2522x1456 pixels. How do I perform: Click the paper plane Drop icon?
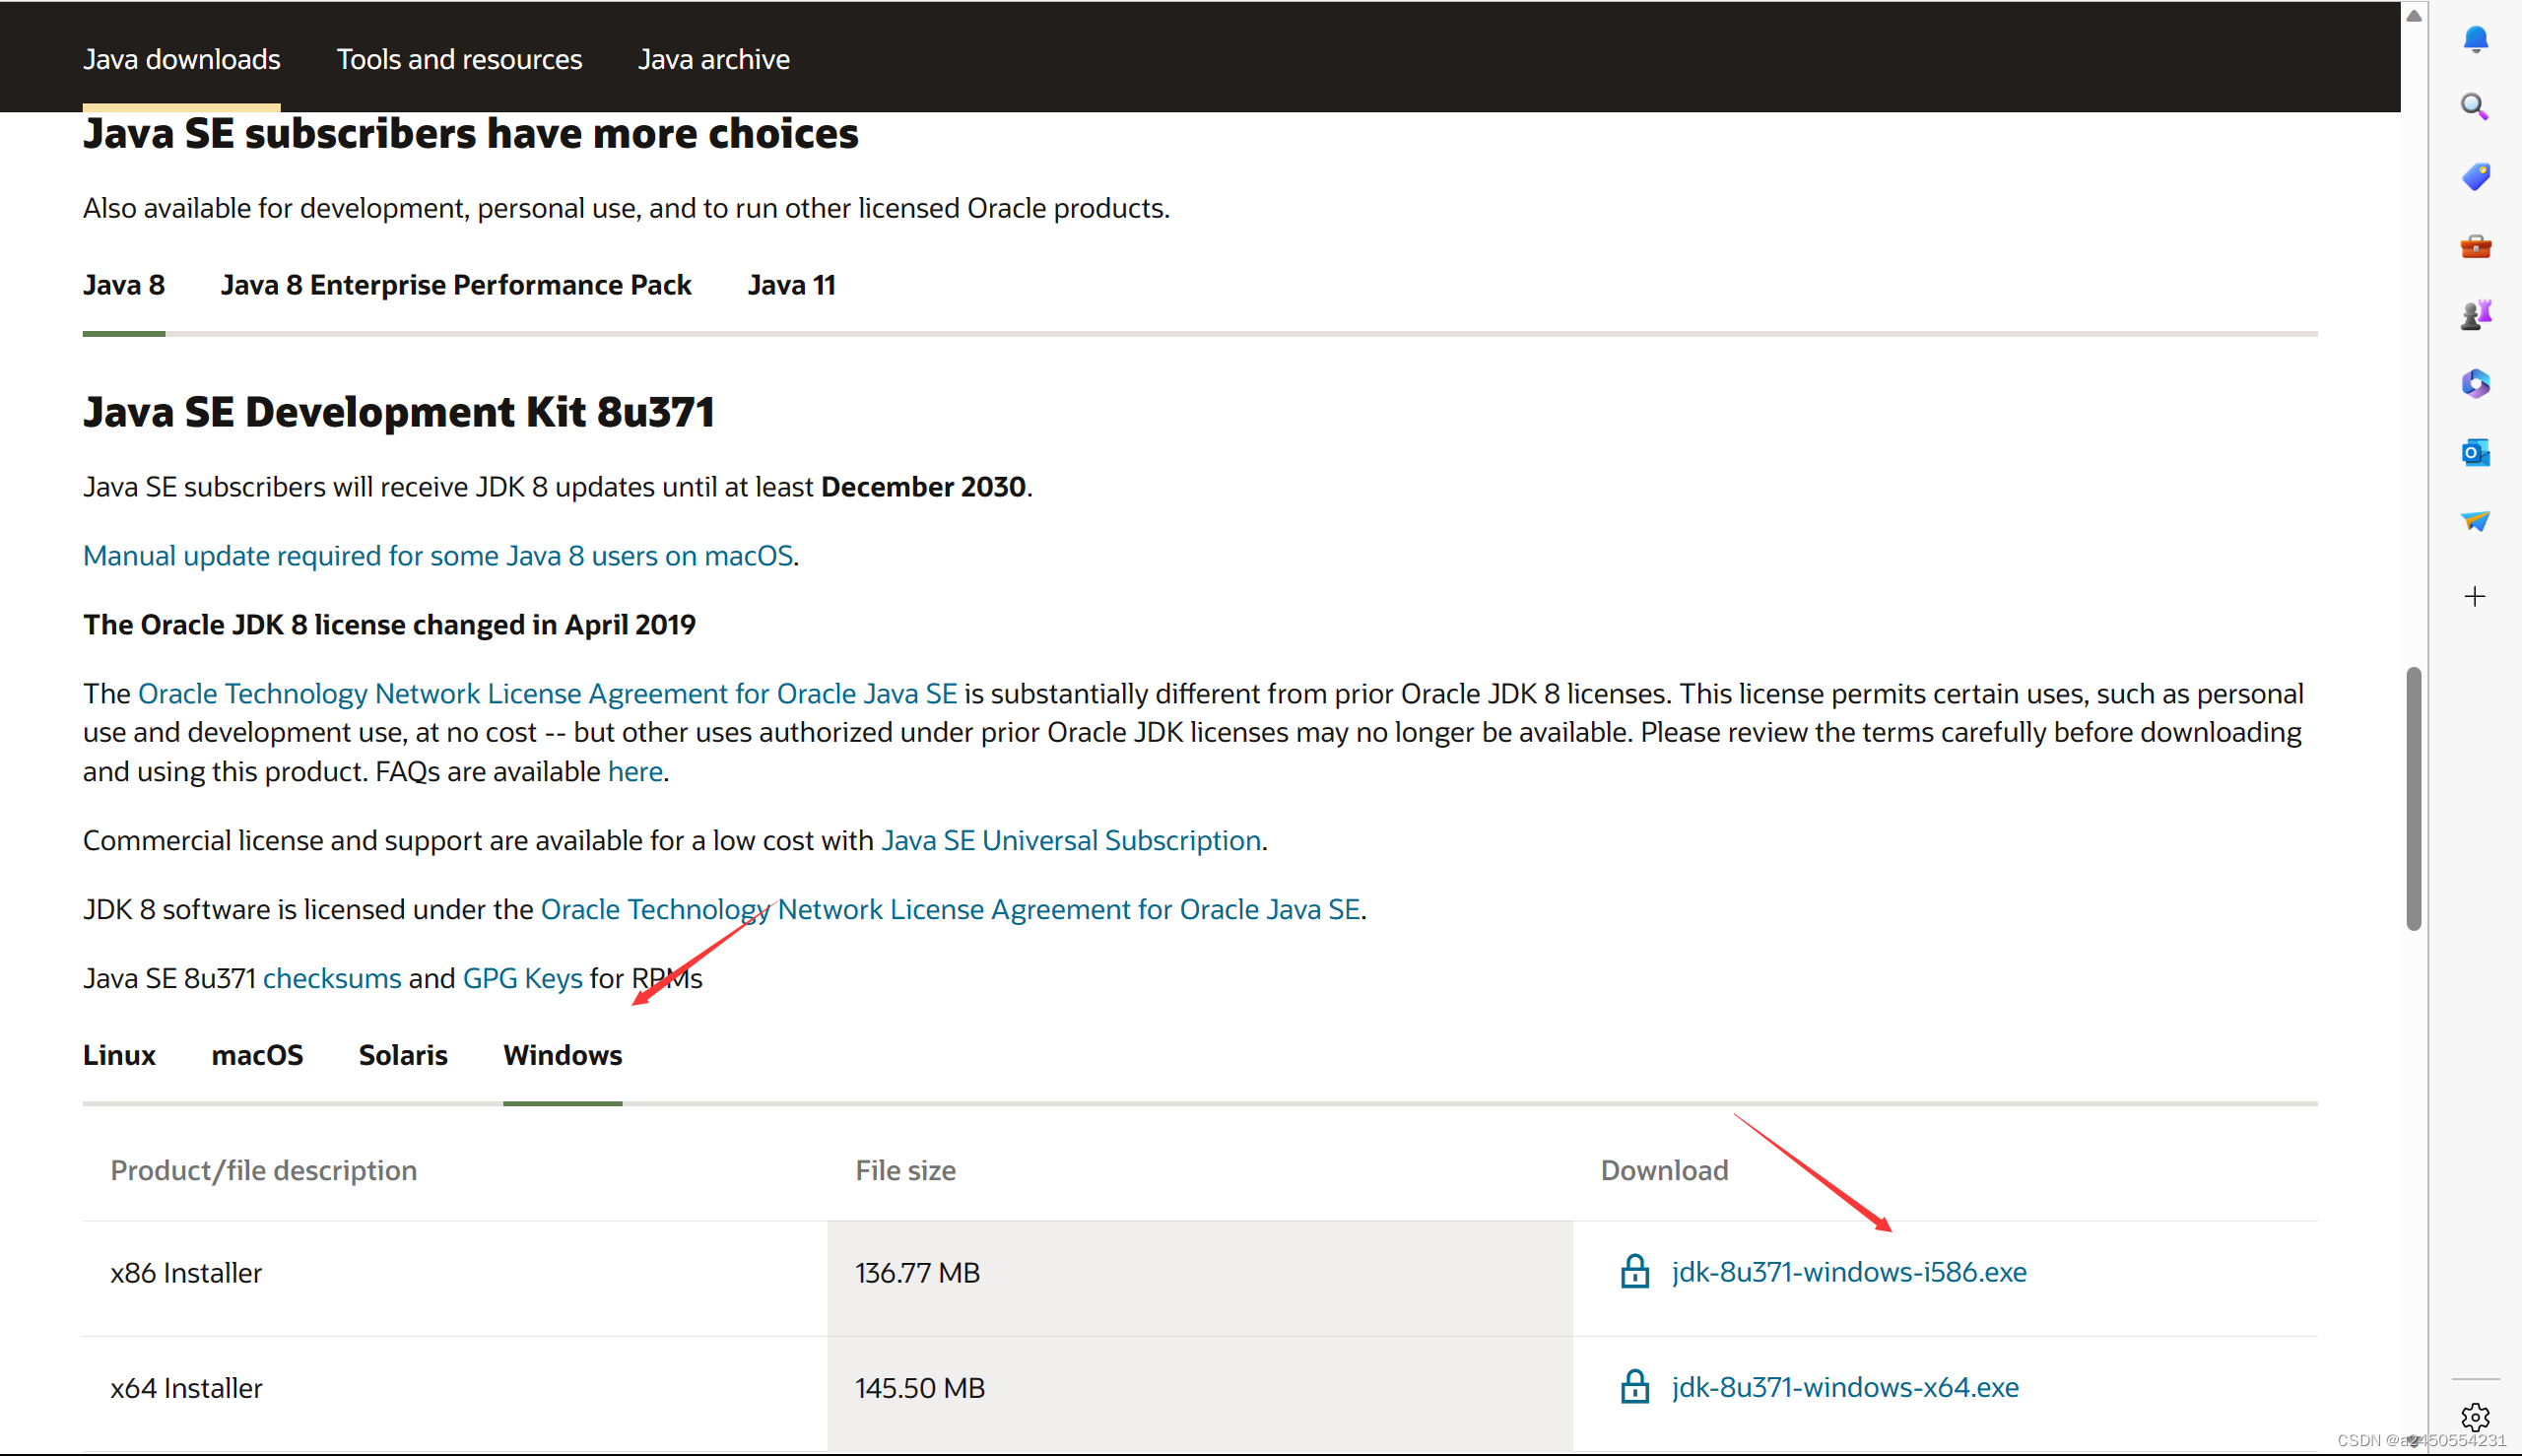pos(2475,521)
